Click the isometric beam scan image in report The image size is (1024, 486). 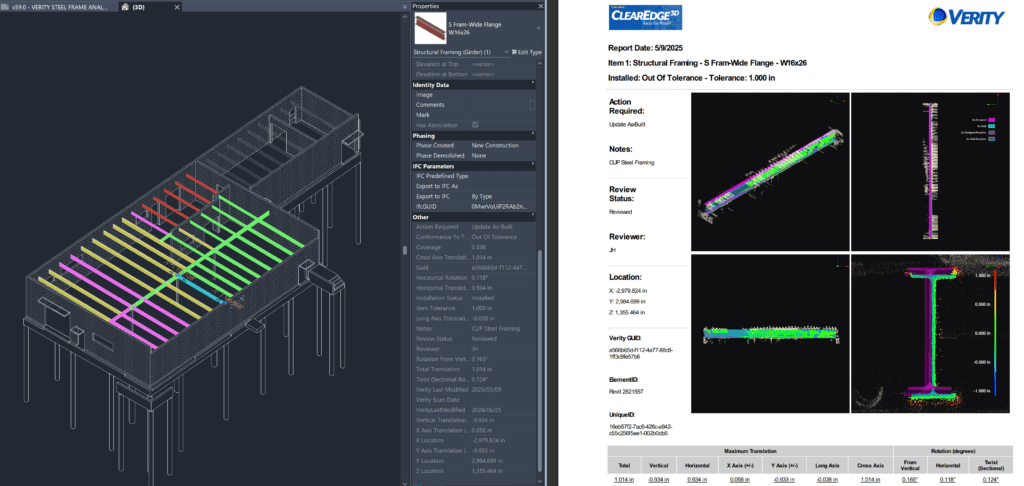tap(769, 172)
